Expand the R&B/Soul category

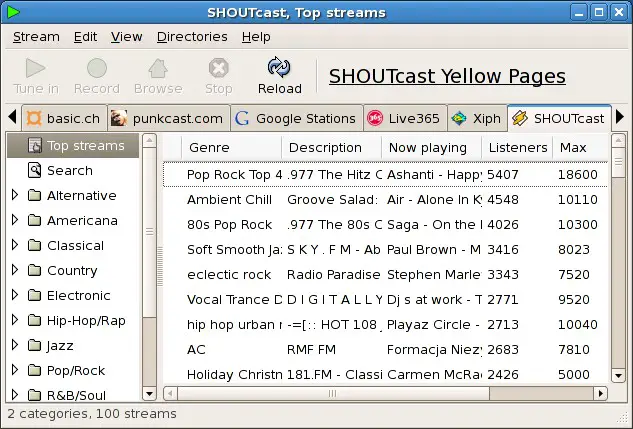[15, 395]
